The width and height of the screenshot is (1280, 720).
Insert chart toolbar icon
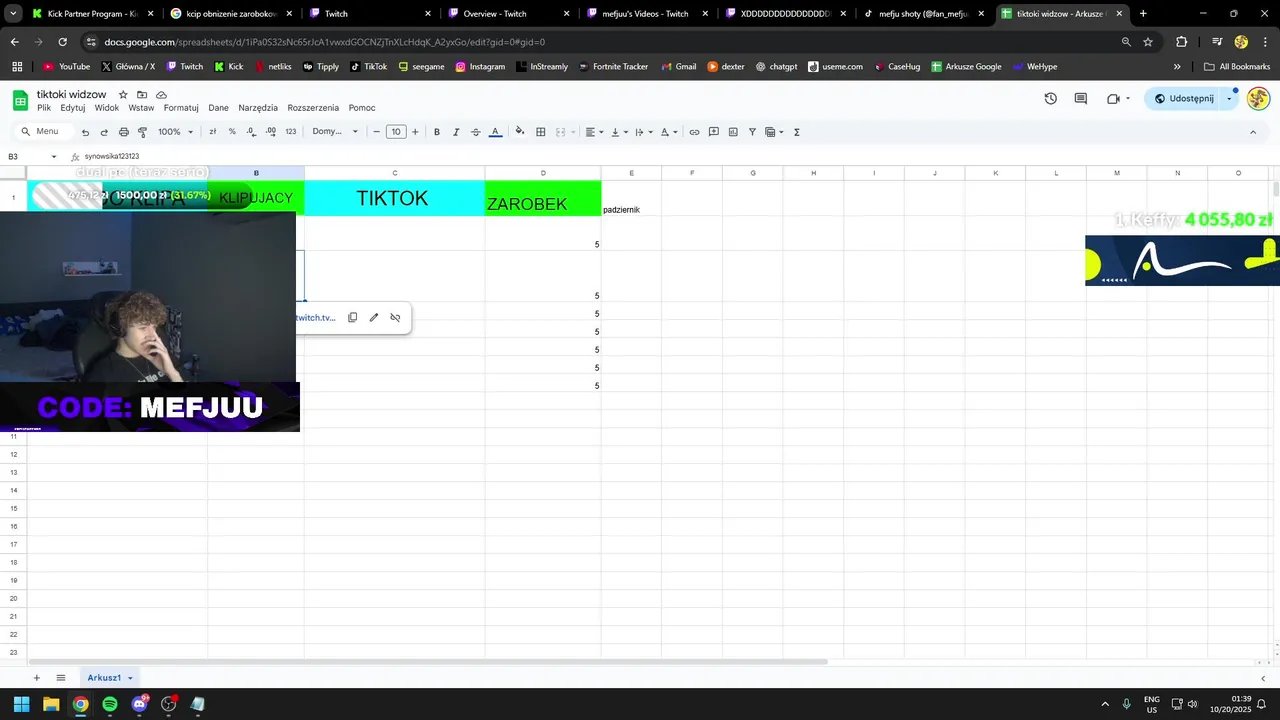[x=733, y=132]
